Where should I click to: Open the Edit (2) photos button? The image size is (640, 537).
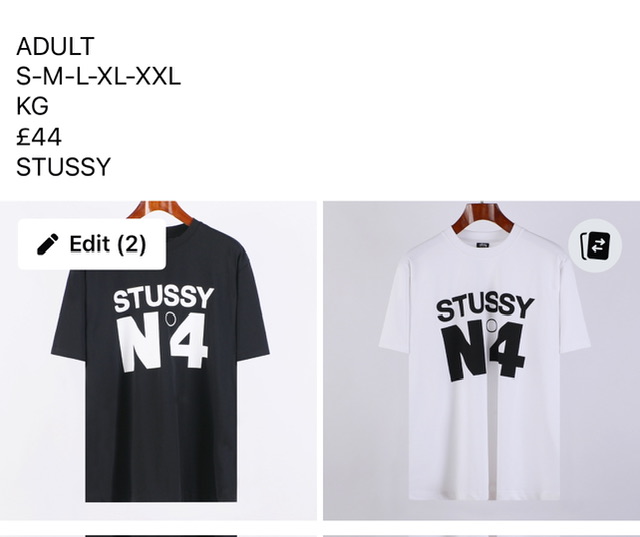pos(92,244)
